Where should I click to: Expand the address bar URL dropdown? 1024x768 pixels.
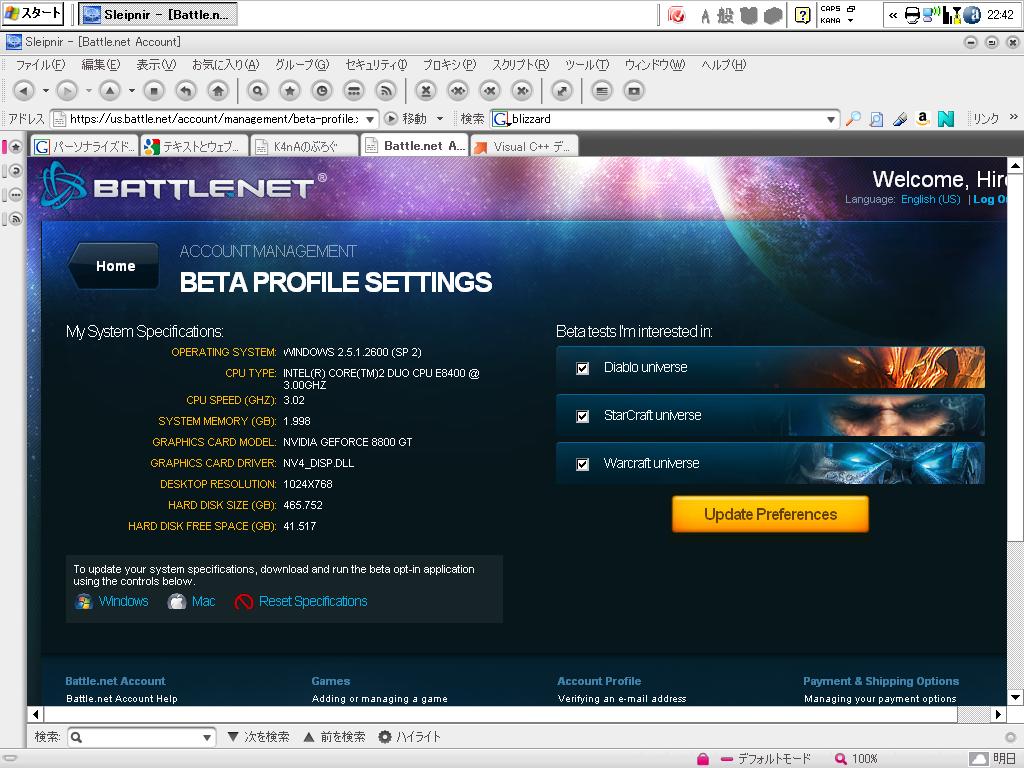point(370,120)
